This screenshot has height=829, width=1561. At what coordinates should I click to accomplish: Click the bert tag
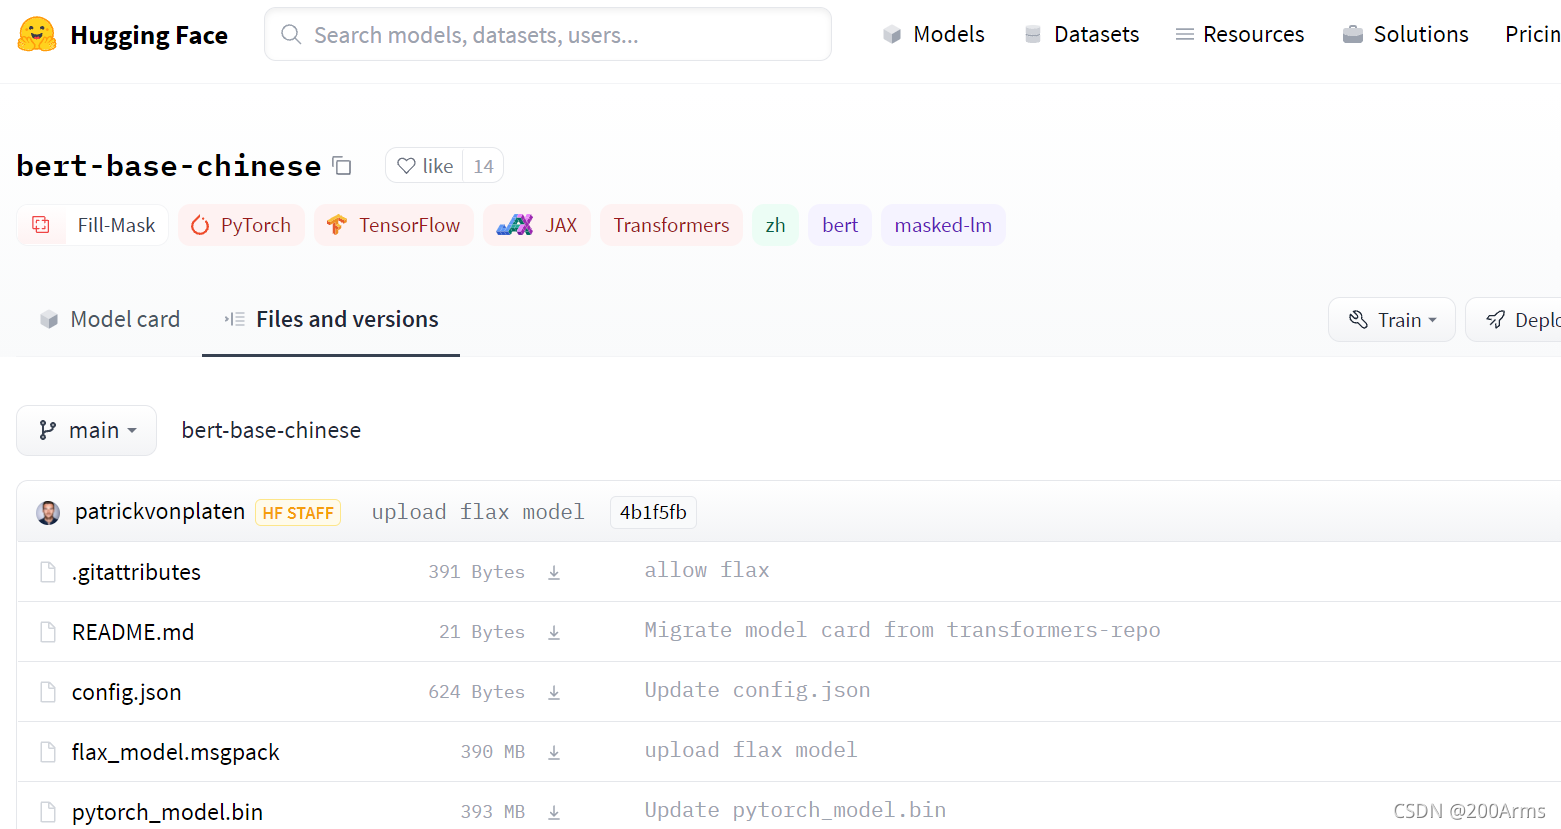click(x=840, y=225)
